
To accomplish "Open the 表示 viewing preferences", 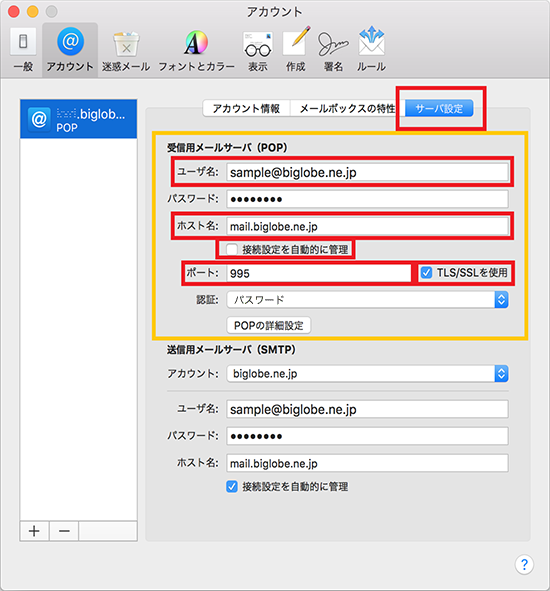I will coord(258,50).
